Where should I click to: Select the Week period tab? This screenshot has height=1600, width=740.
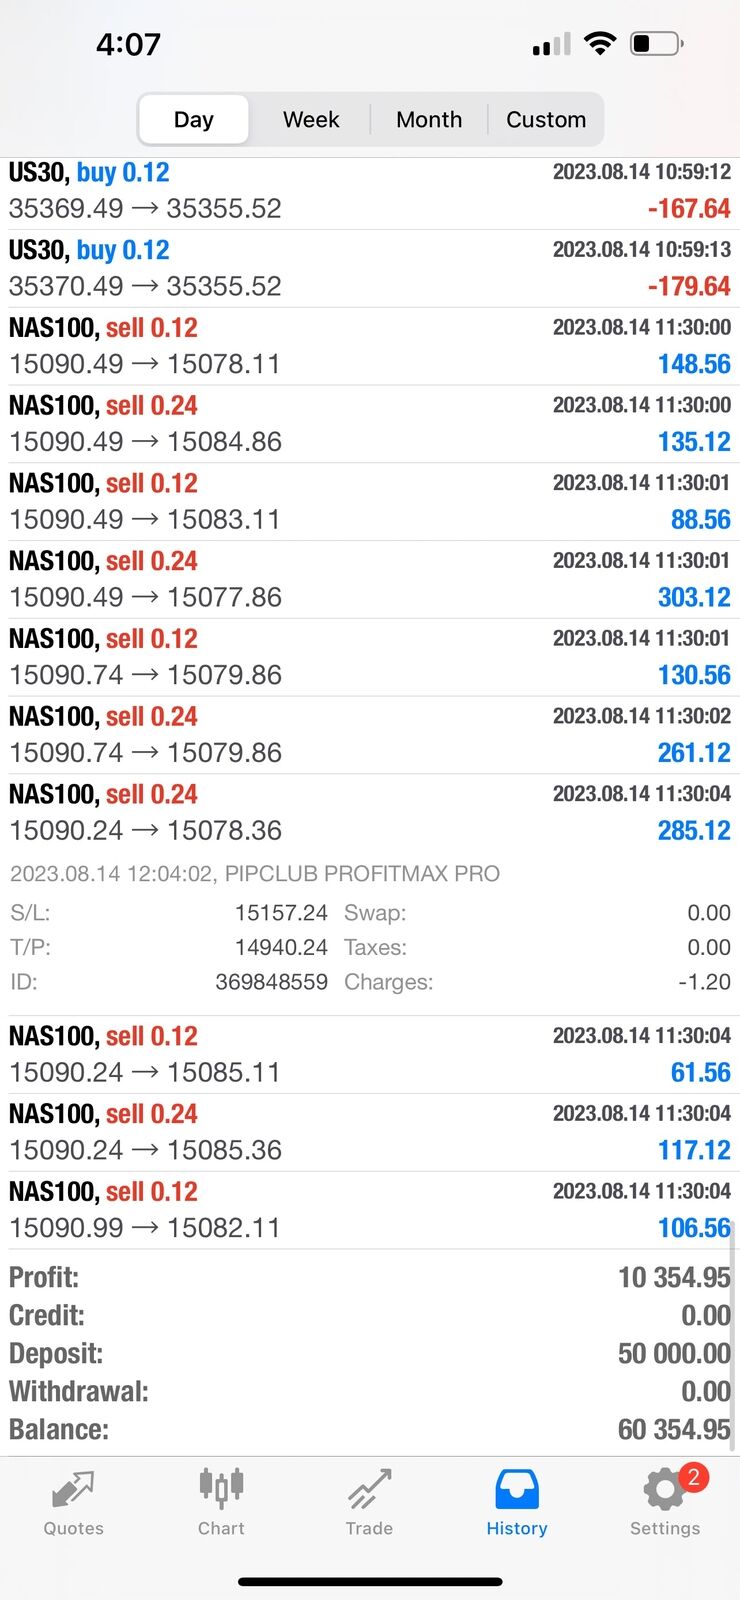[311, 120]
